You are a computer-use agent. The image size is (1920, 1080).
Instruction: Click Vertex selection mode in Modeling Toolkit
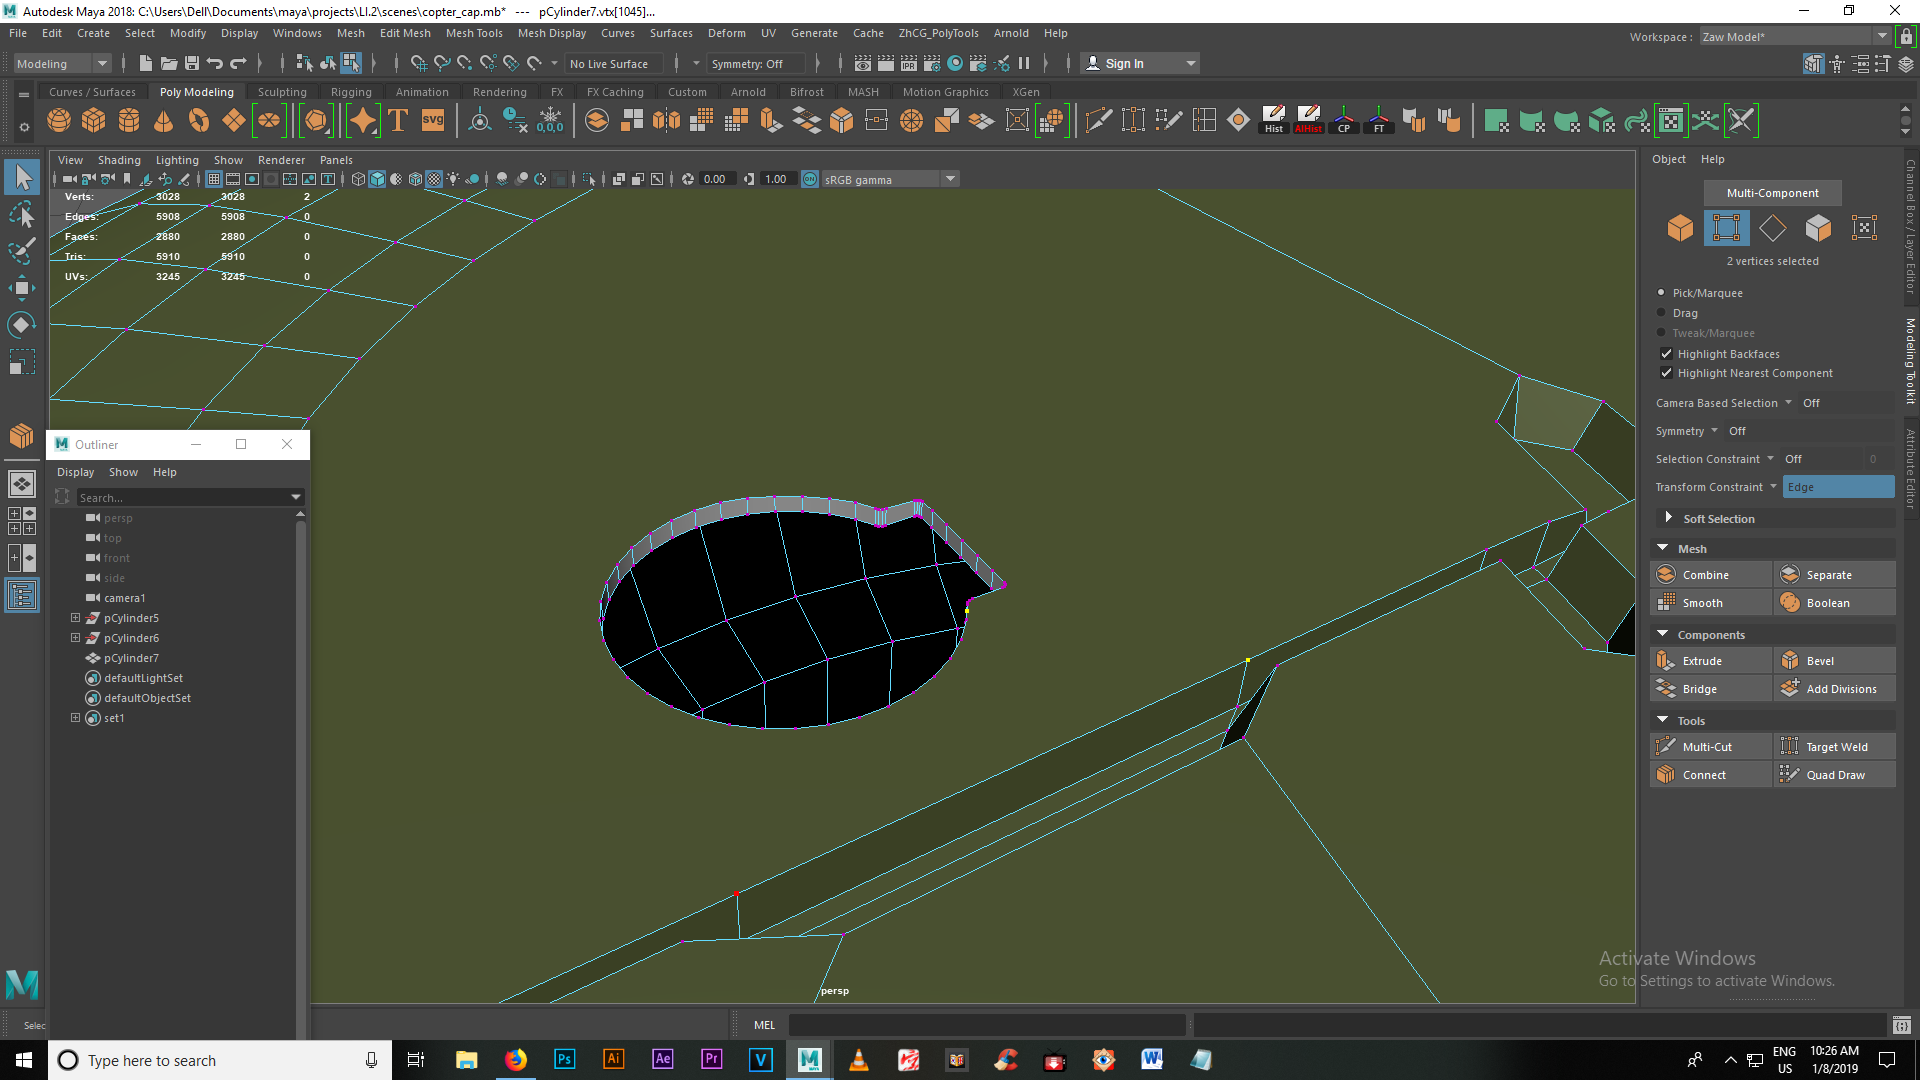(x=1726, y=228)
